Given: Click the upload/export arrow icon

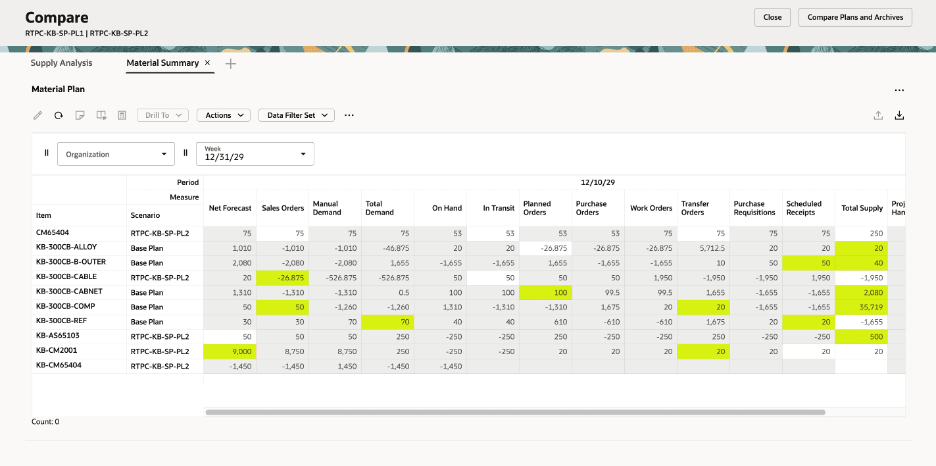Looking at the screenshot, I should [878, 116].
